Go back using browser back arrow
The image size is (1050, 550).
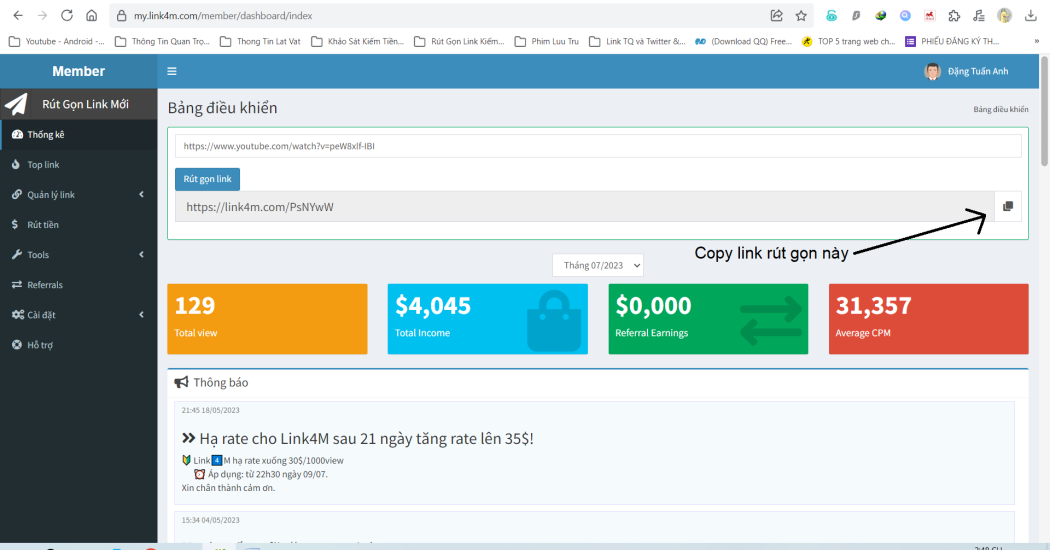pyautogui.click(x=18, y=15)
